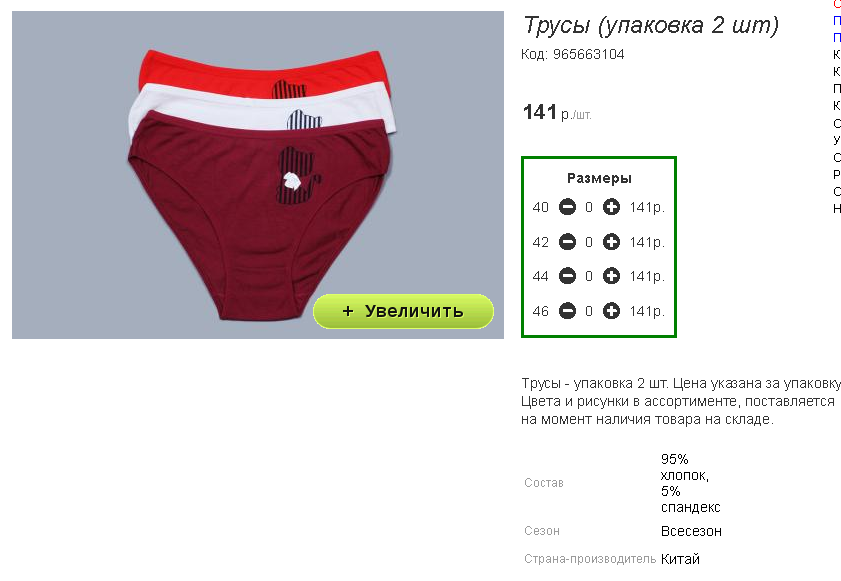Decrease quantity for size 44
This screenshot has height=581, width=841.
click(567, 276)
